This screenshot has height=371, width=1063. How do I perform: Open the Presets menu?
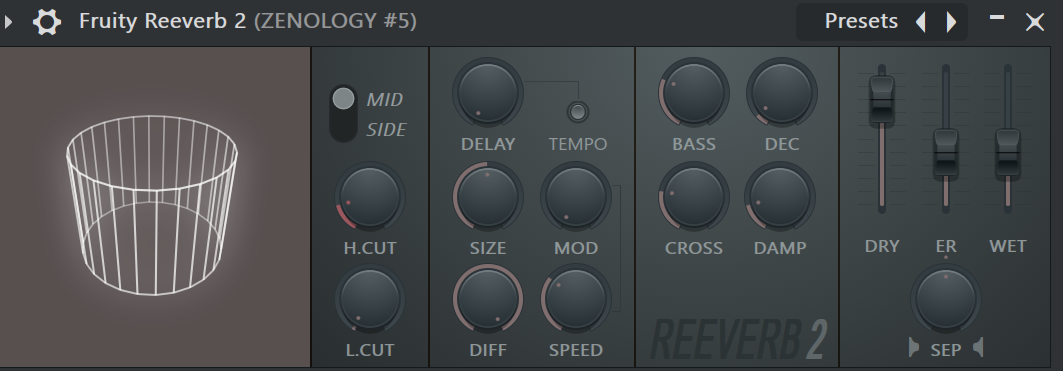pos(861,22)
